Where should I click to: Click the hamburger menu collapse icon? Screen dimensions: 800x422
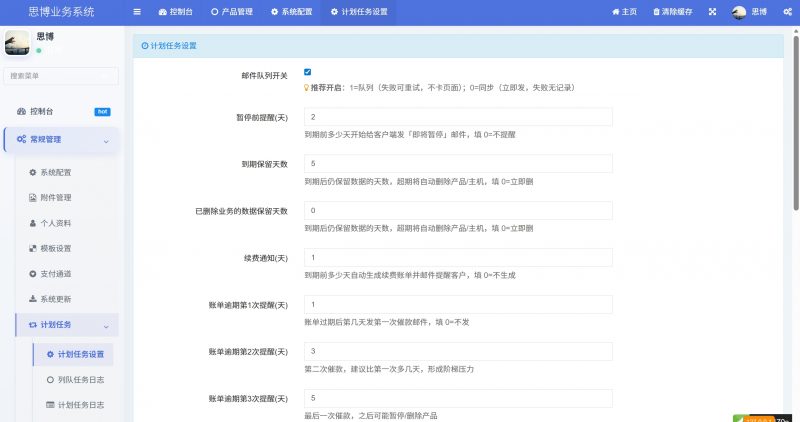[x=137, y=12]
